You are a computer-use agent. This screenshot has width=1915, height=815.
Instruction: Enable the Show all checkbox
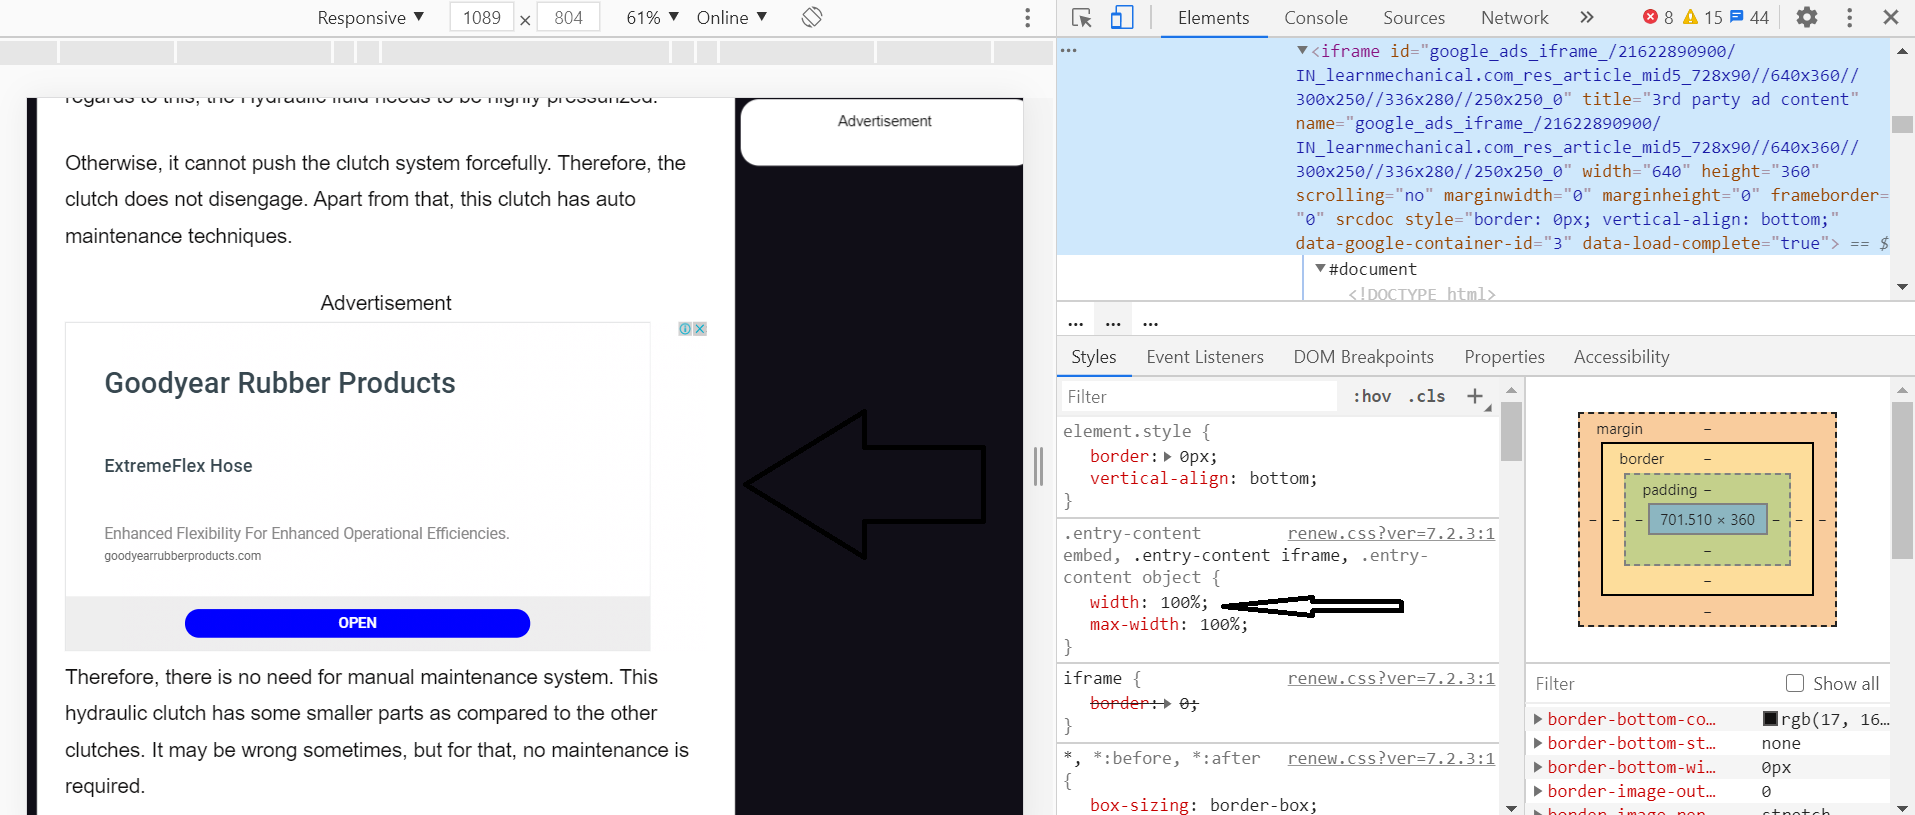pos(1795,683)
